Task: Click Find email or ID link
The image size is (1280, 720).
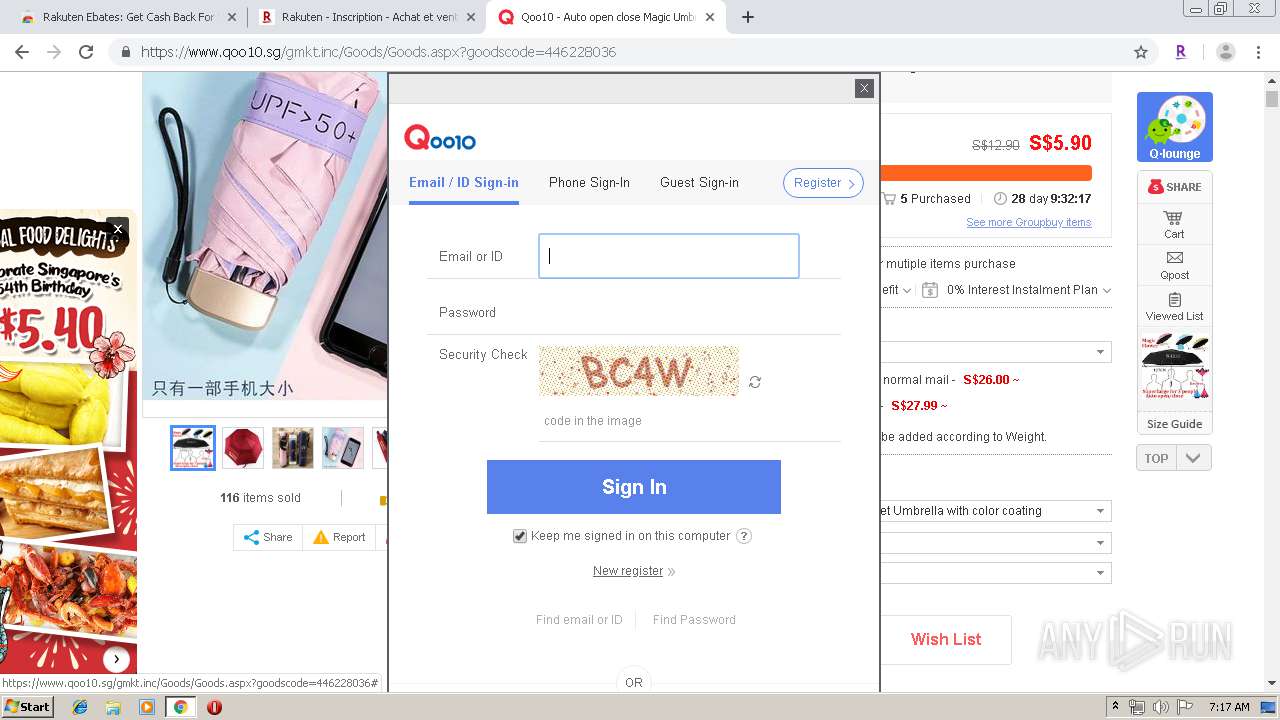Action: pyautogui.click(x=579, y=620)
